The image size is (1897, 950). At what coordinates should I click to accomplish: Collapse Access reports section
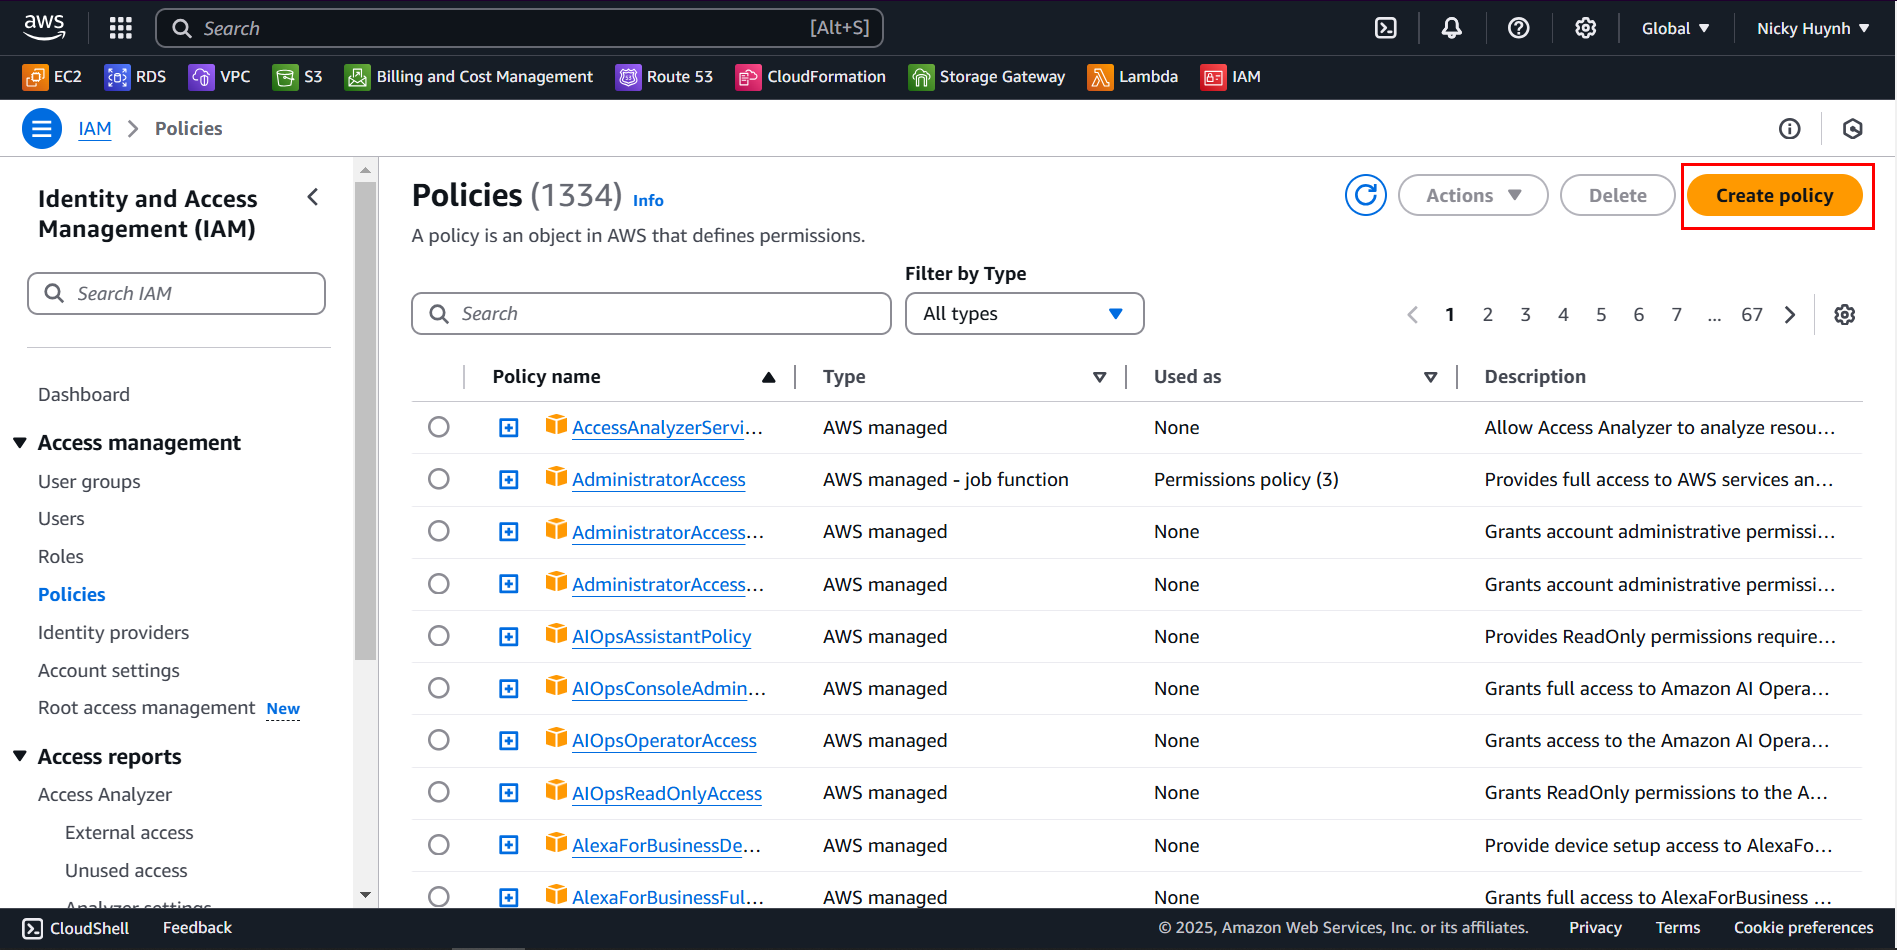coord(20,756)
